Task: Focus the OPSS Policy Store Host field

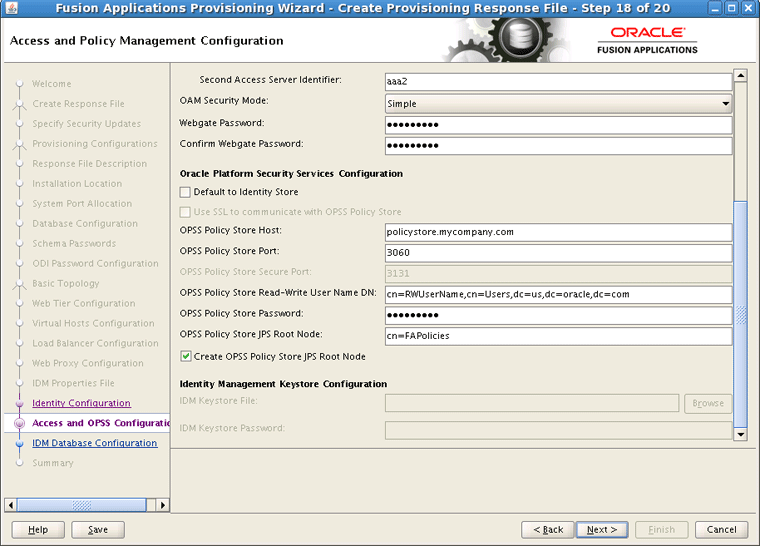Action: [558, 232]
